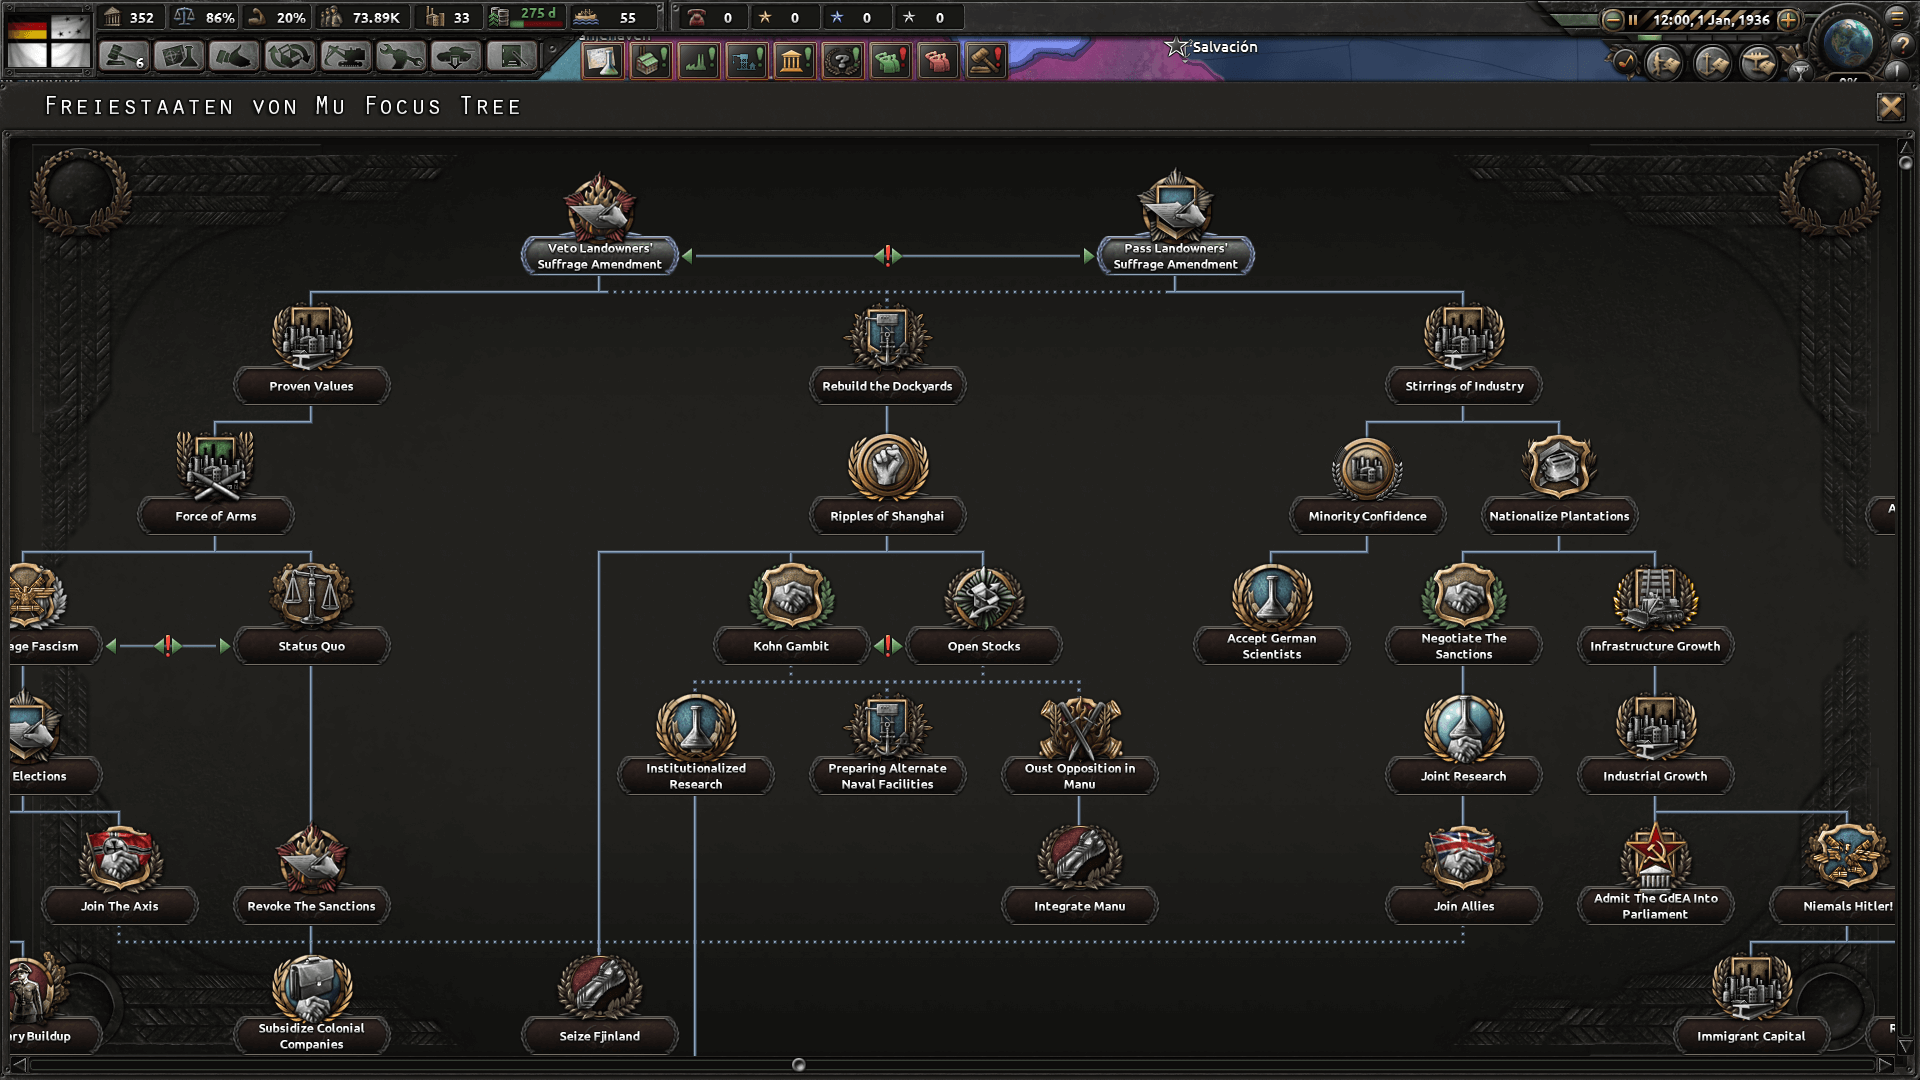Click the free research slot alert
1920x1080 pixels.
pyautogui.click(x=602, y=61)
